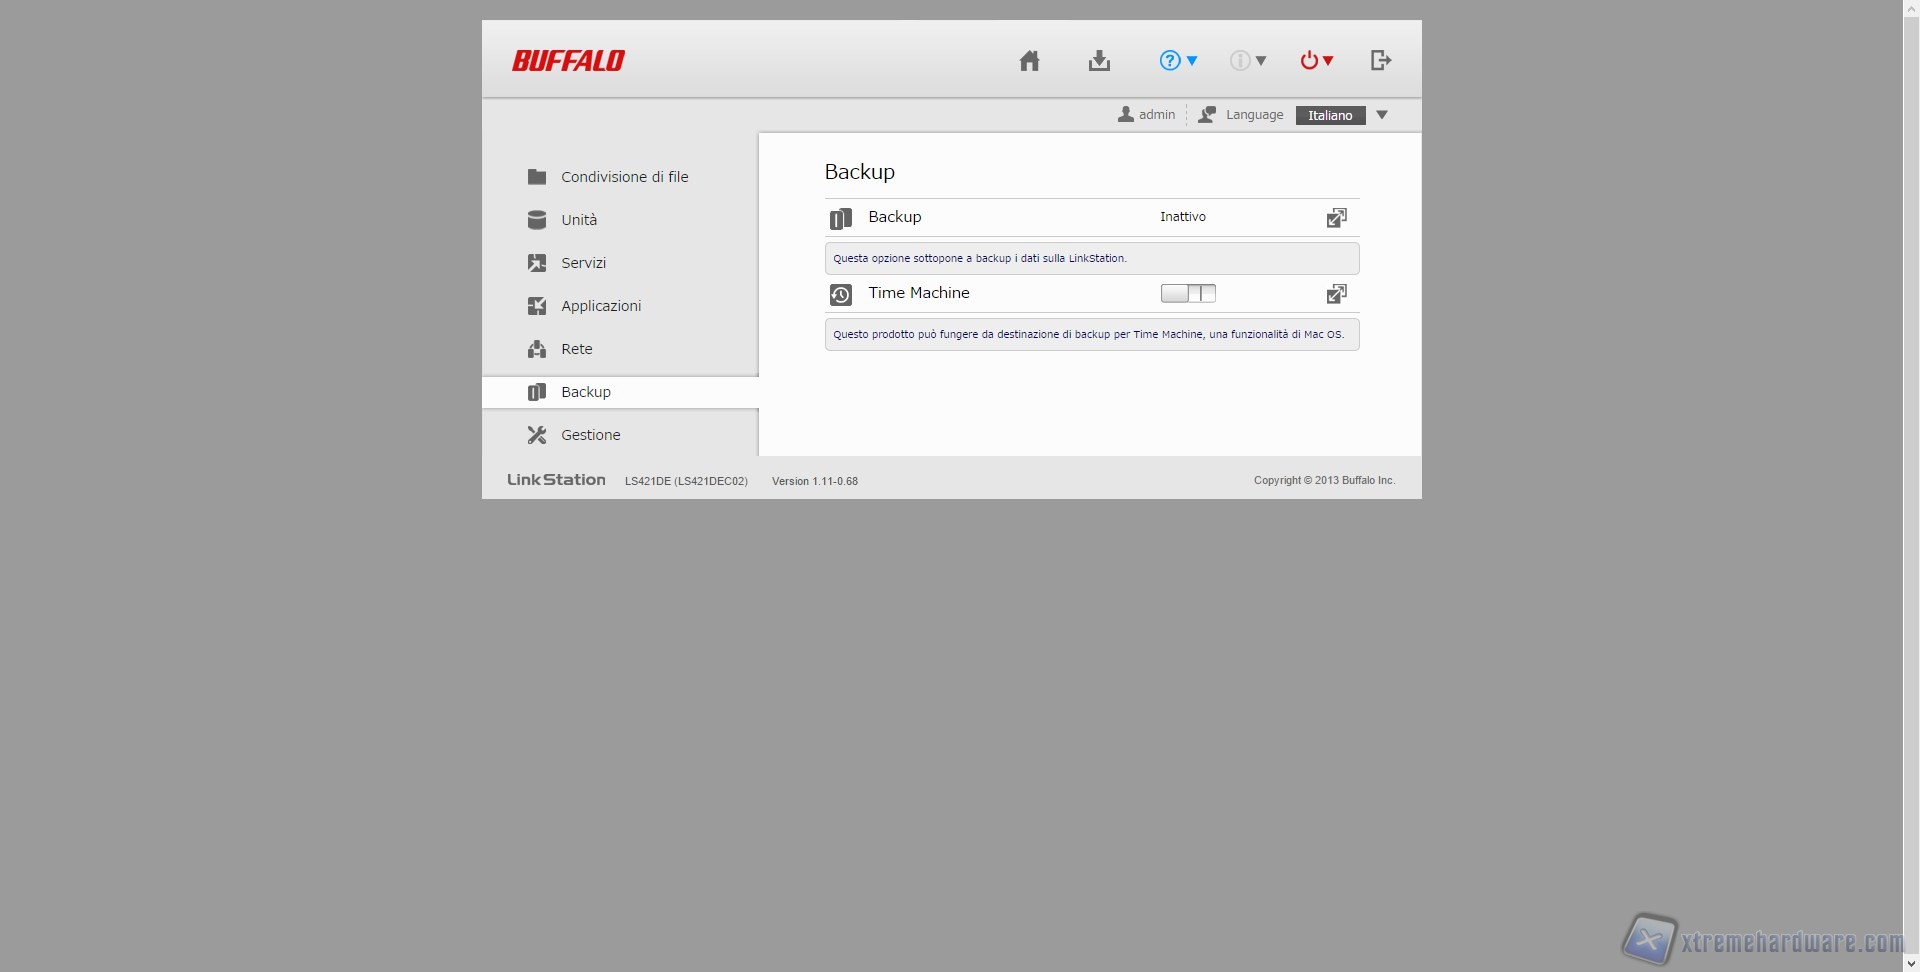1920x972 pixels.
Task: Go to Servizi in sidebar
Action: coord(583,263)
